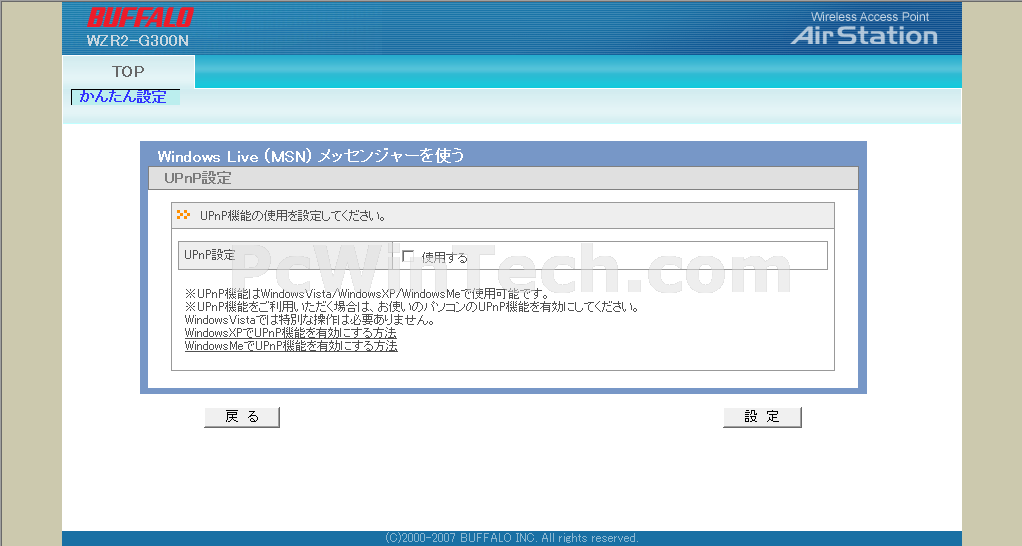Screen dimensions: 1022x546
Task: Enable the 使用する UPnP checkbox
Action: click(408, 256)
